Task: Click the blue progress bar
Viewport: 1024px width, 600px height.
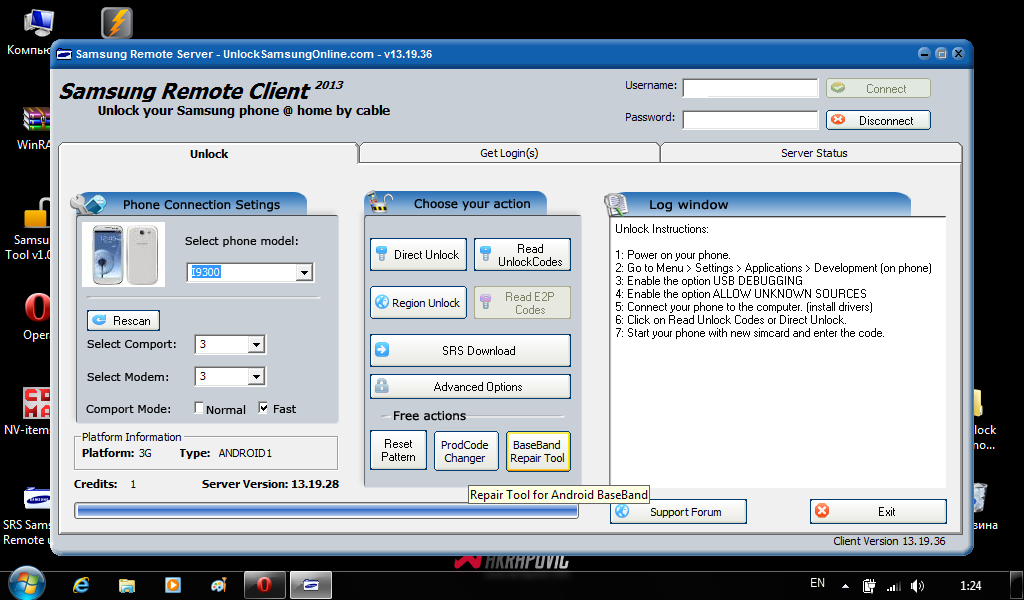Action: pos(326,511)
